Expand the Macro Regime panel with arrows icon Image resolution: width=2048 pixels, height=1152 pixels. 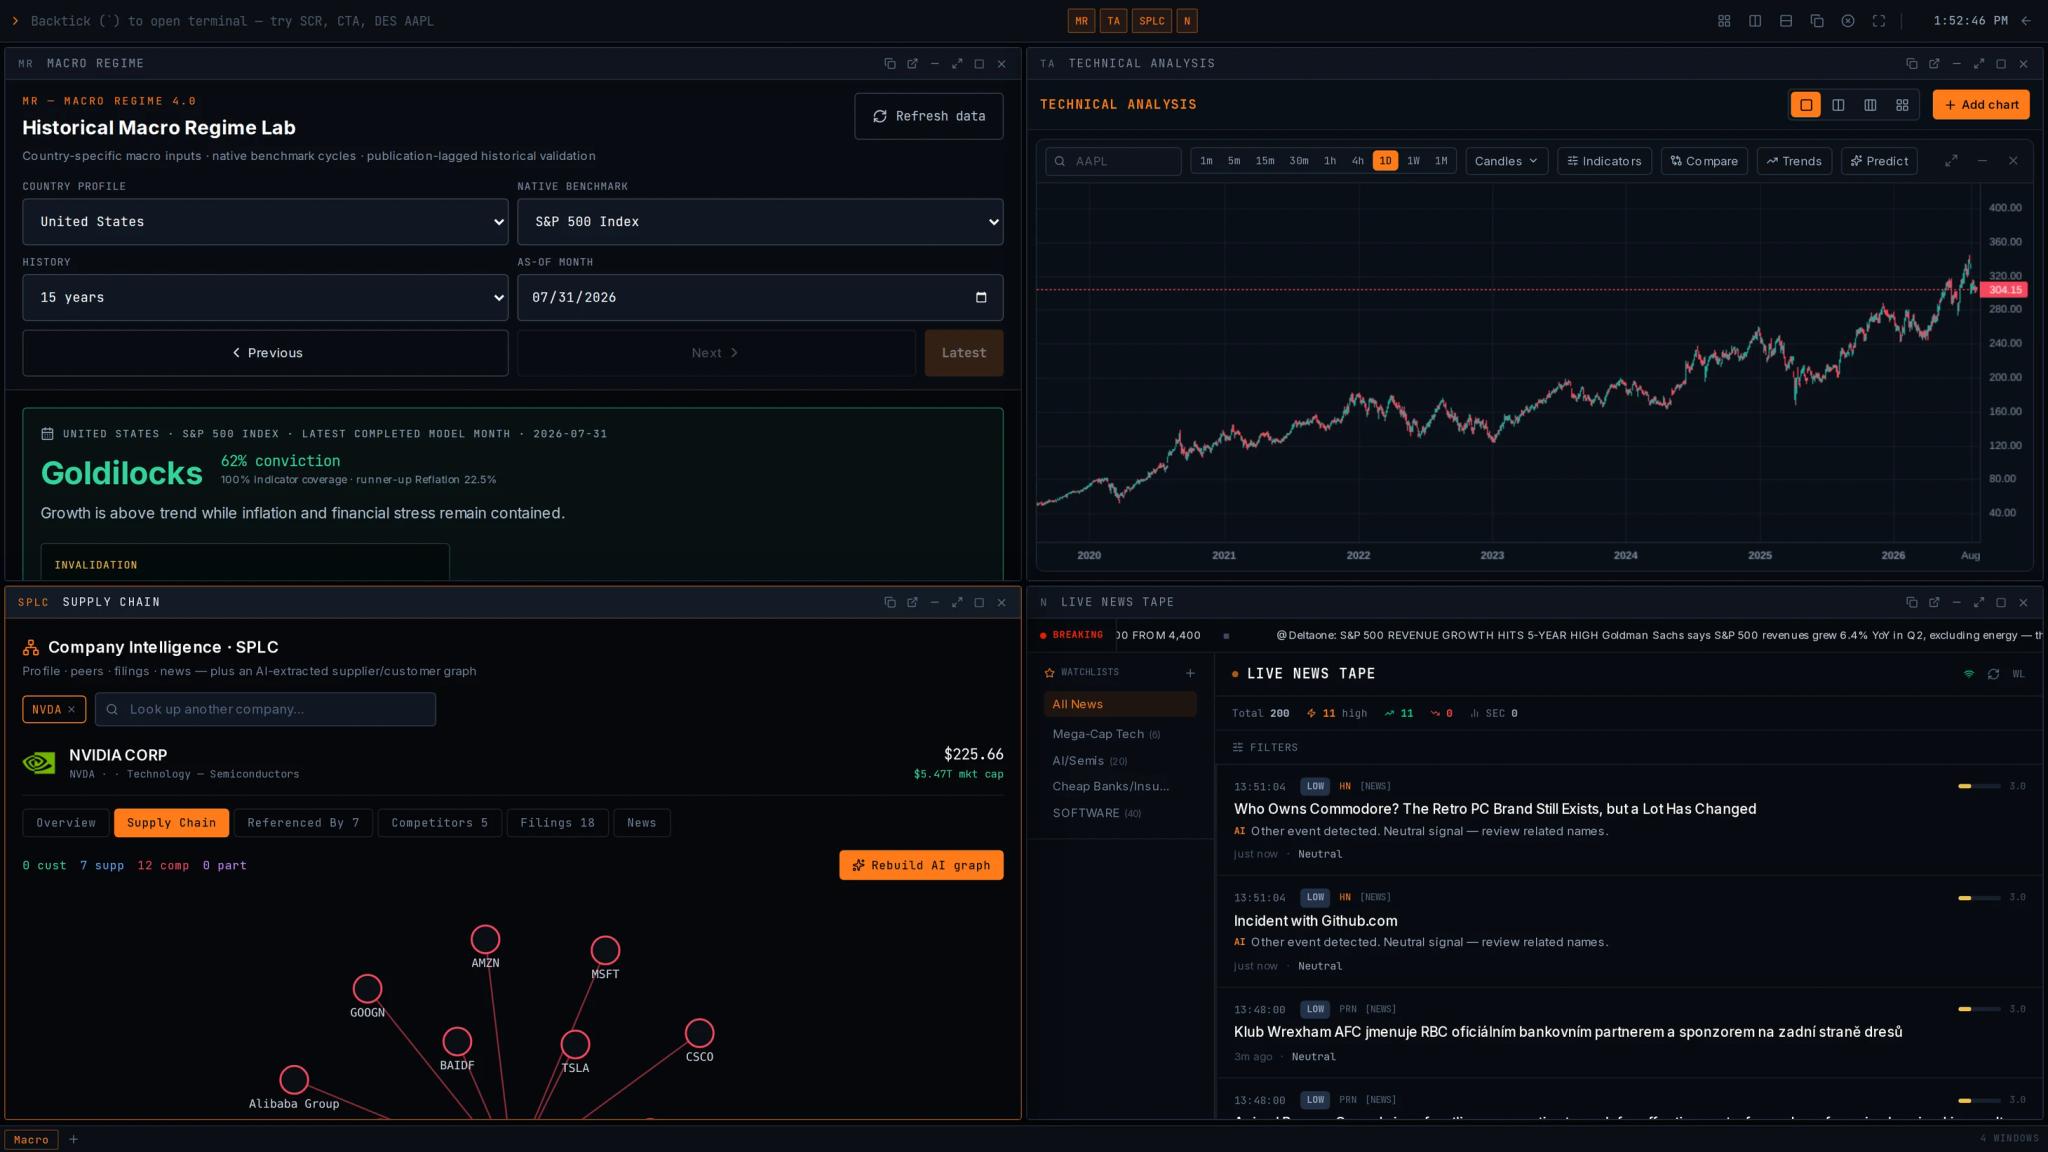tap(957, 64)
